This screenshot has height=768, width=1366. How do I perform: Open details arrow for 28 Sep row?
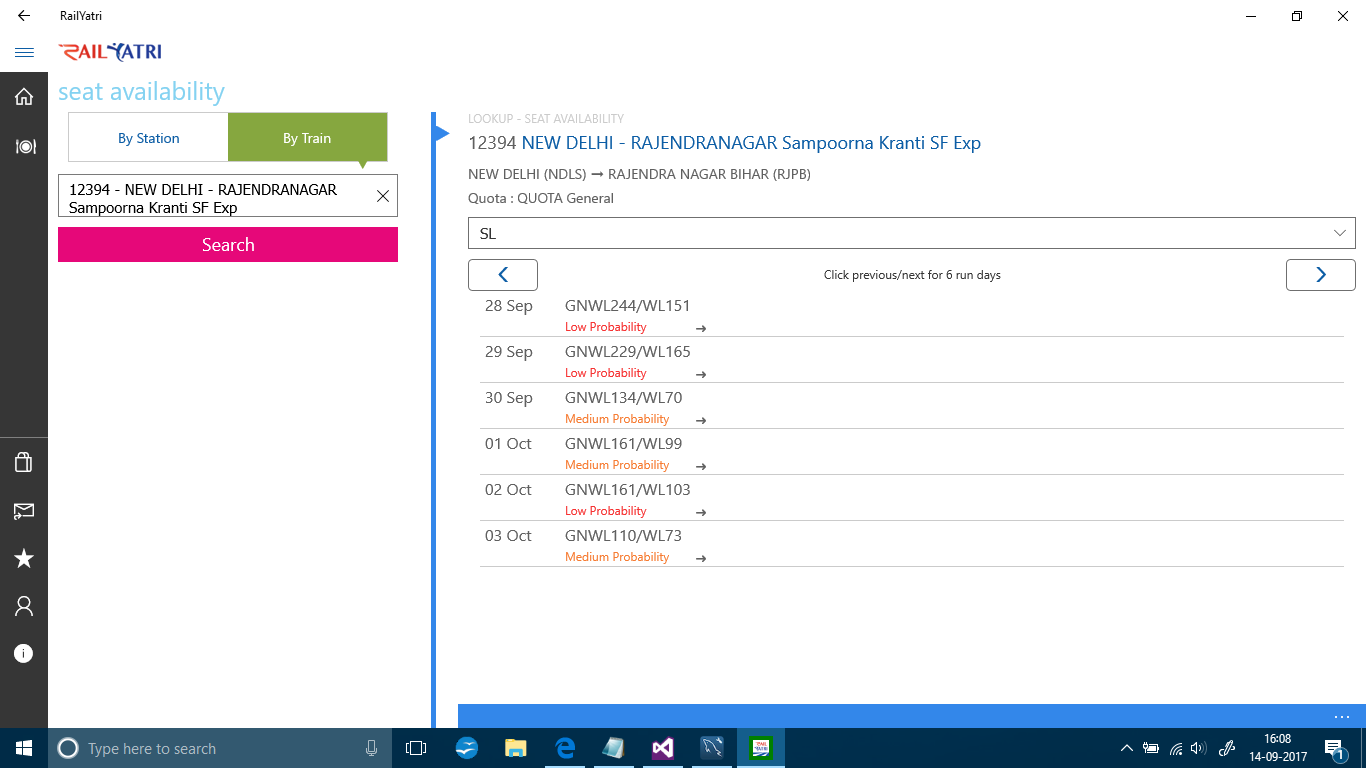click(x=701, y=328)
